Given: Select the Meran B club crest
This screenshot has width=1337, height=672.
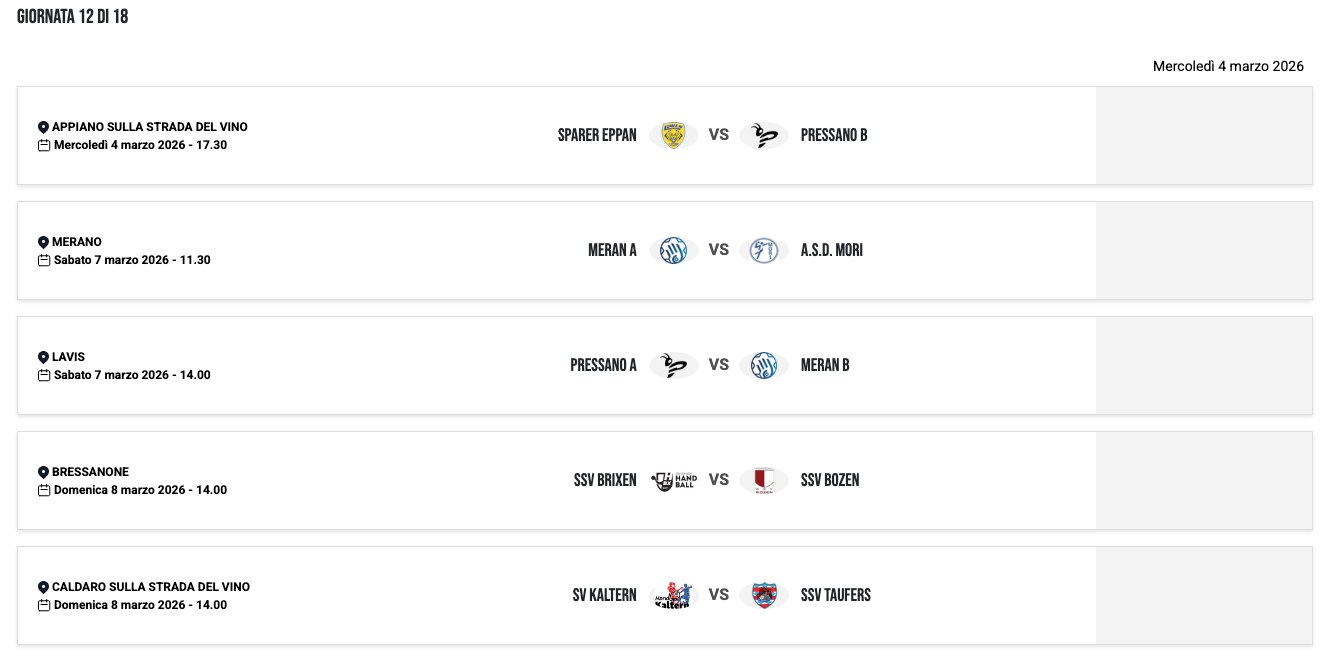Looking at the screenshot, I should point(764,365).
